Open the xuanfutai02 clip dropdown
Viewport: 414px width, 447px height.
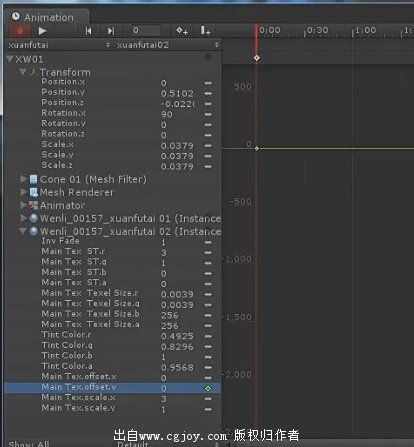[168, 45]
